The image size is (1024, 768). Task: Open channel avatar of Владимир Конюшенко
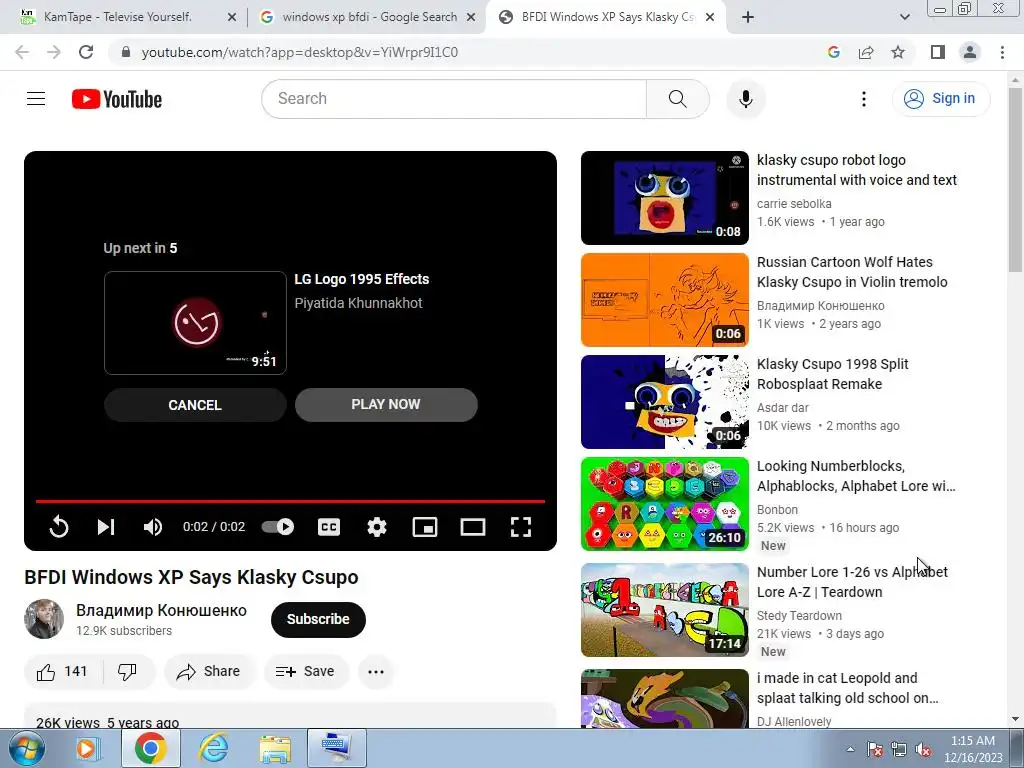coord(44,619)
